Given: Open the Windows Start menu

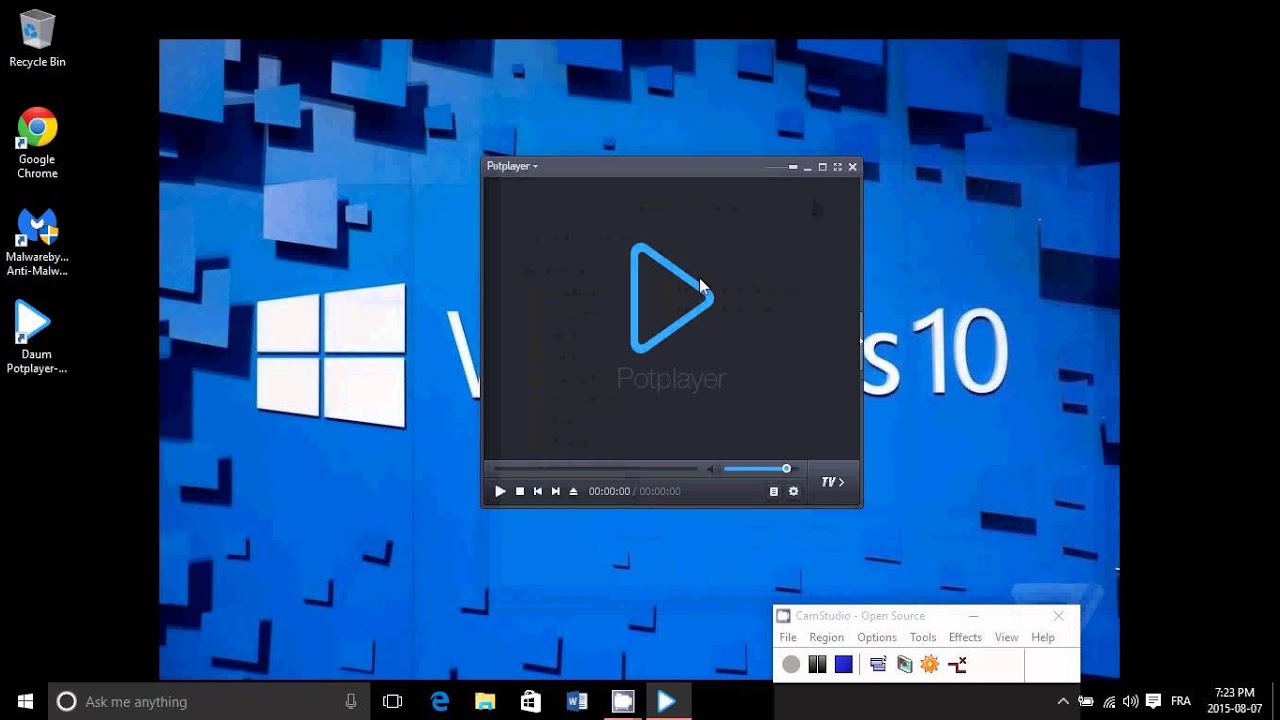Looking at the screenshot, I should pyautogui.click(x=25, y=701).
